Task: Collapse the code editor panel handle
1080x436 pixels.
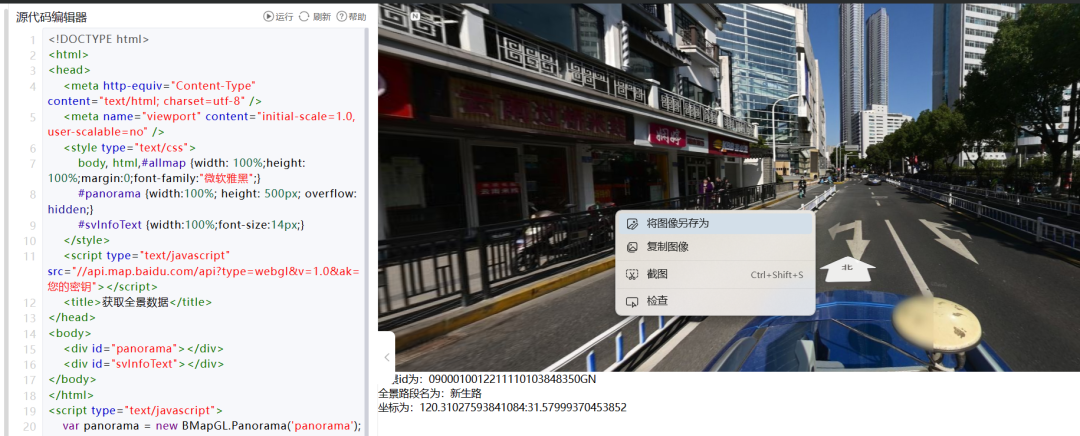Action: (386, 357)
